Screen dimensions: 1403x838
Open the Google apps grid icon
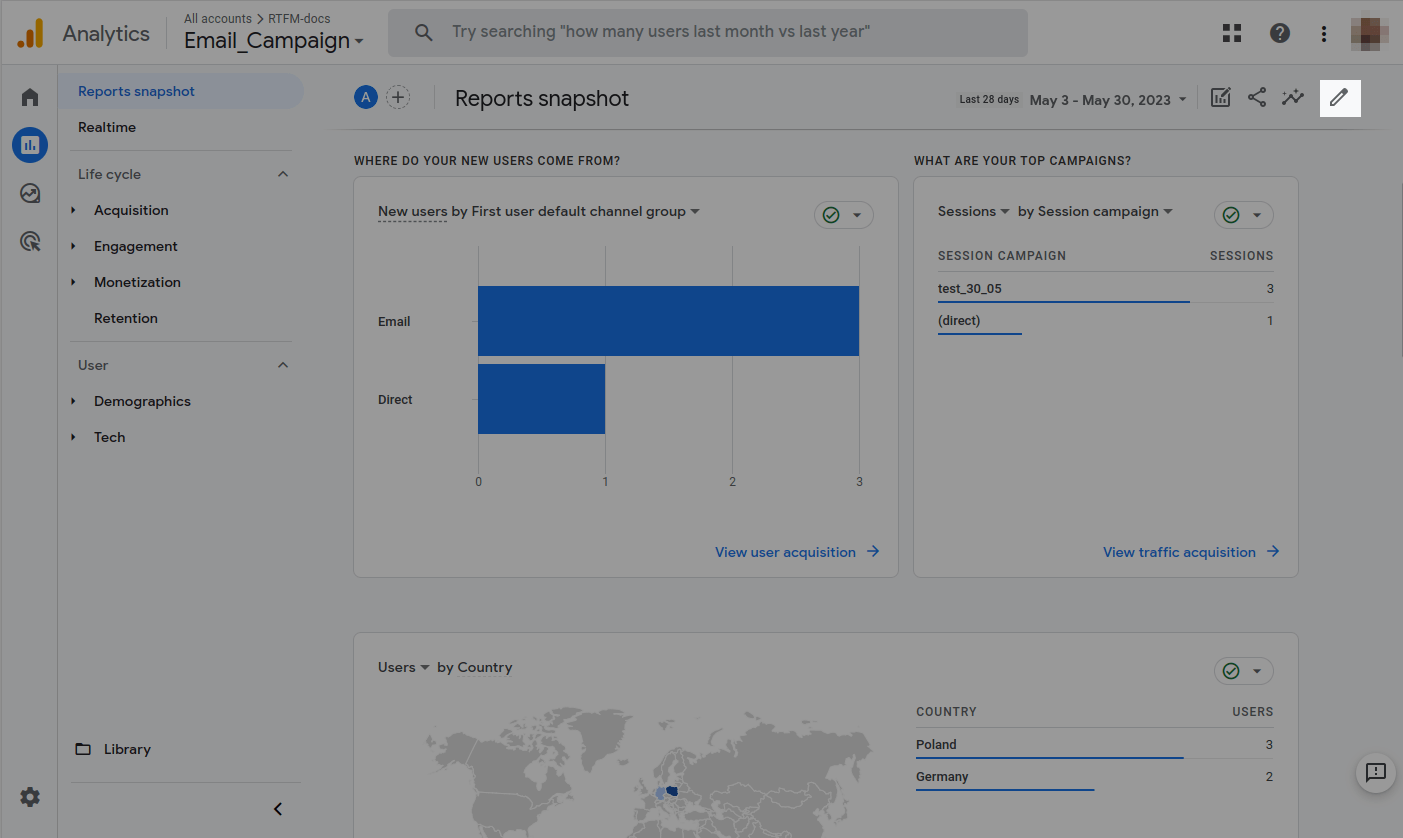click(x=1232, y=33)
